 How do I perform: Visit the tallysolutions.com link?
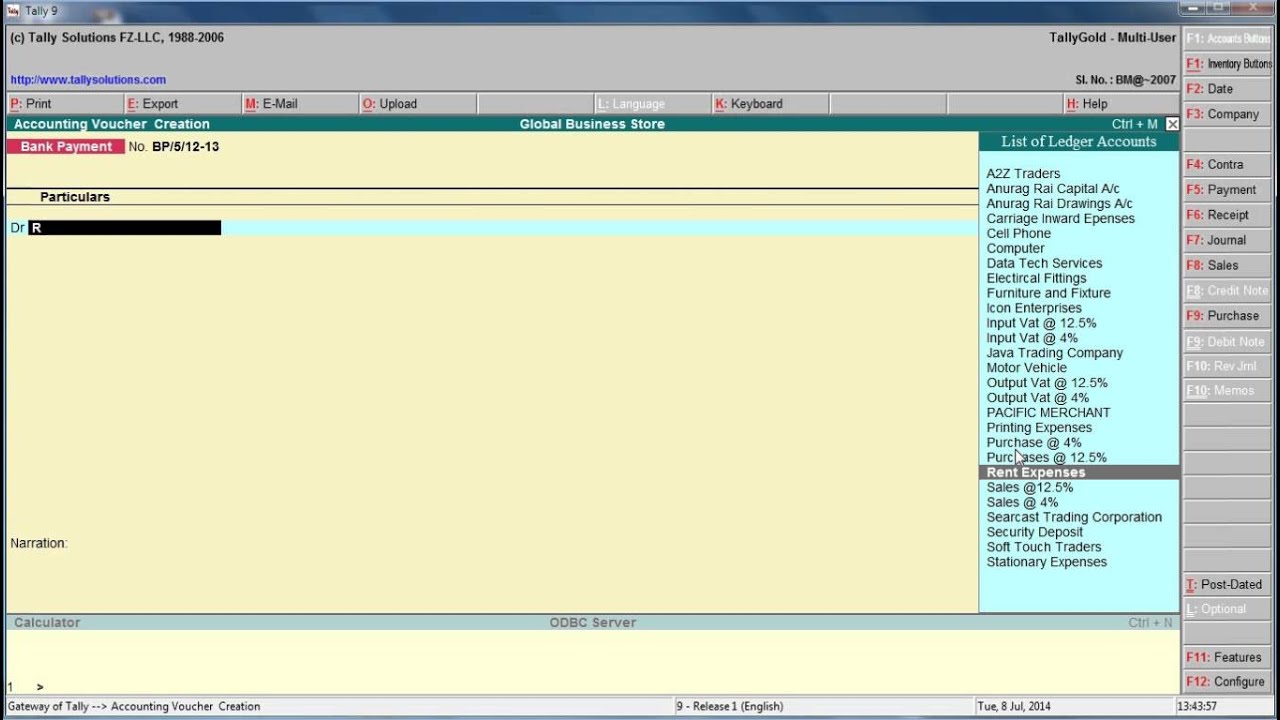click(88, 80)
